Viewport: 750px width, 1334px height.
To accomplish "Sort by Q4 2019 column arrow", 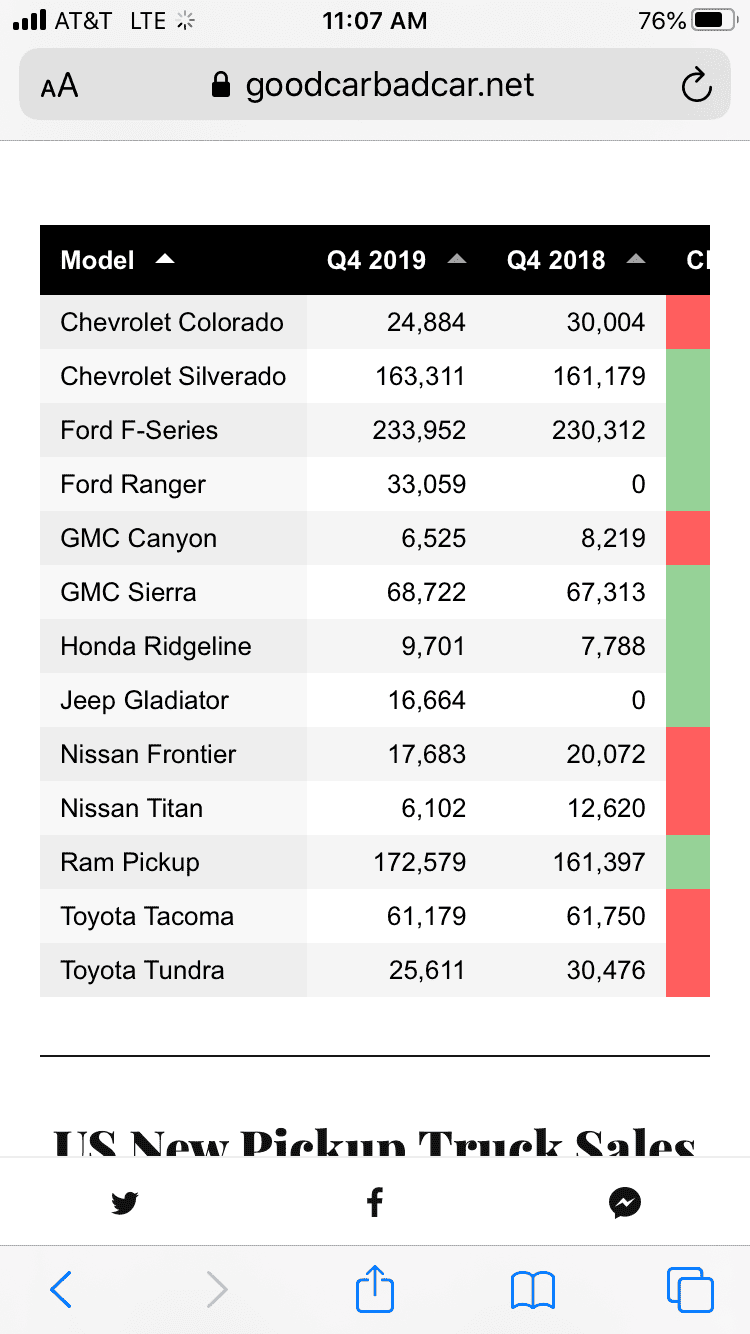I will click(457, 260).
